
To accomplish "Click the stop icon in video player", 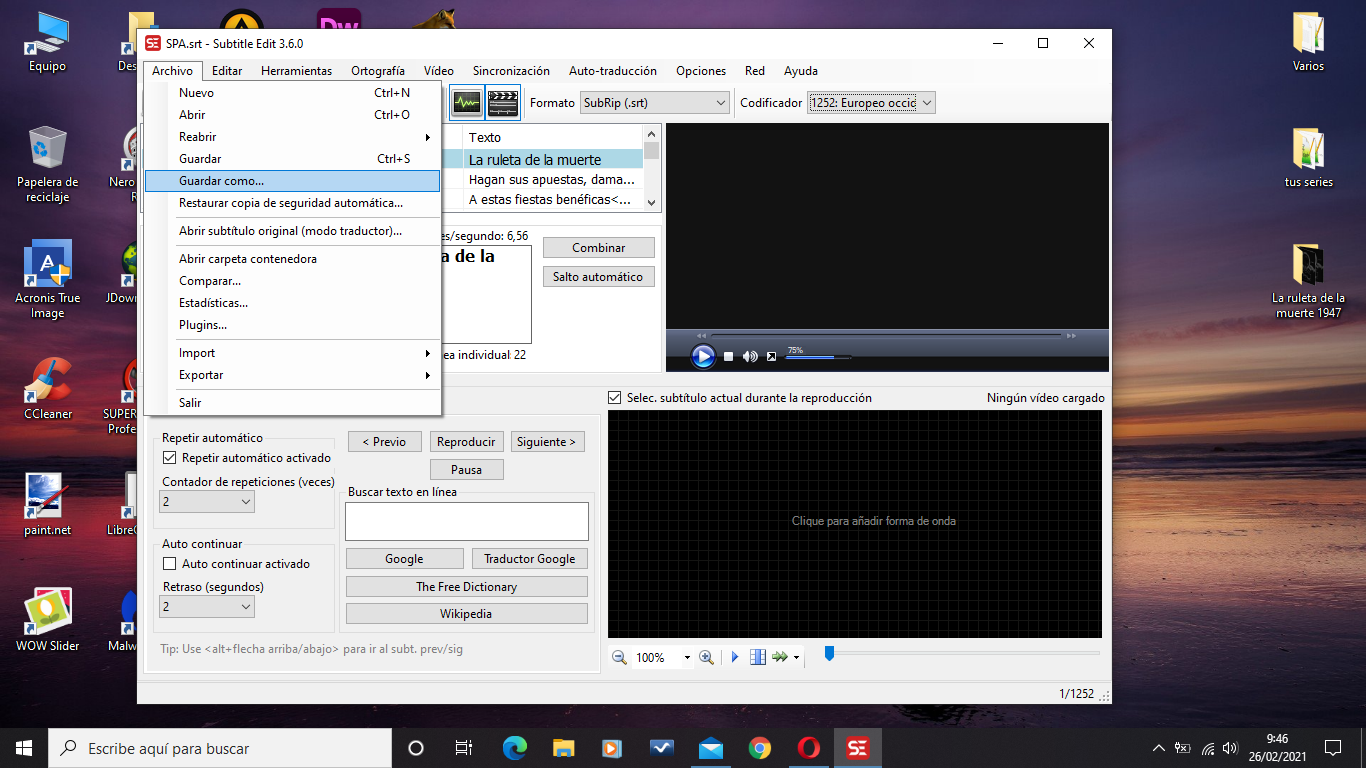I will click(729, 356).
